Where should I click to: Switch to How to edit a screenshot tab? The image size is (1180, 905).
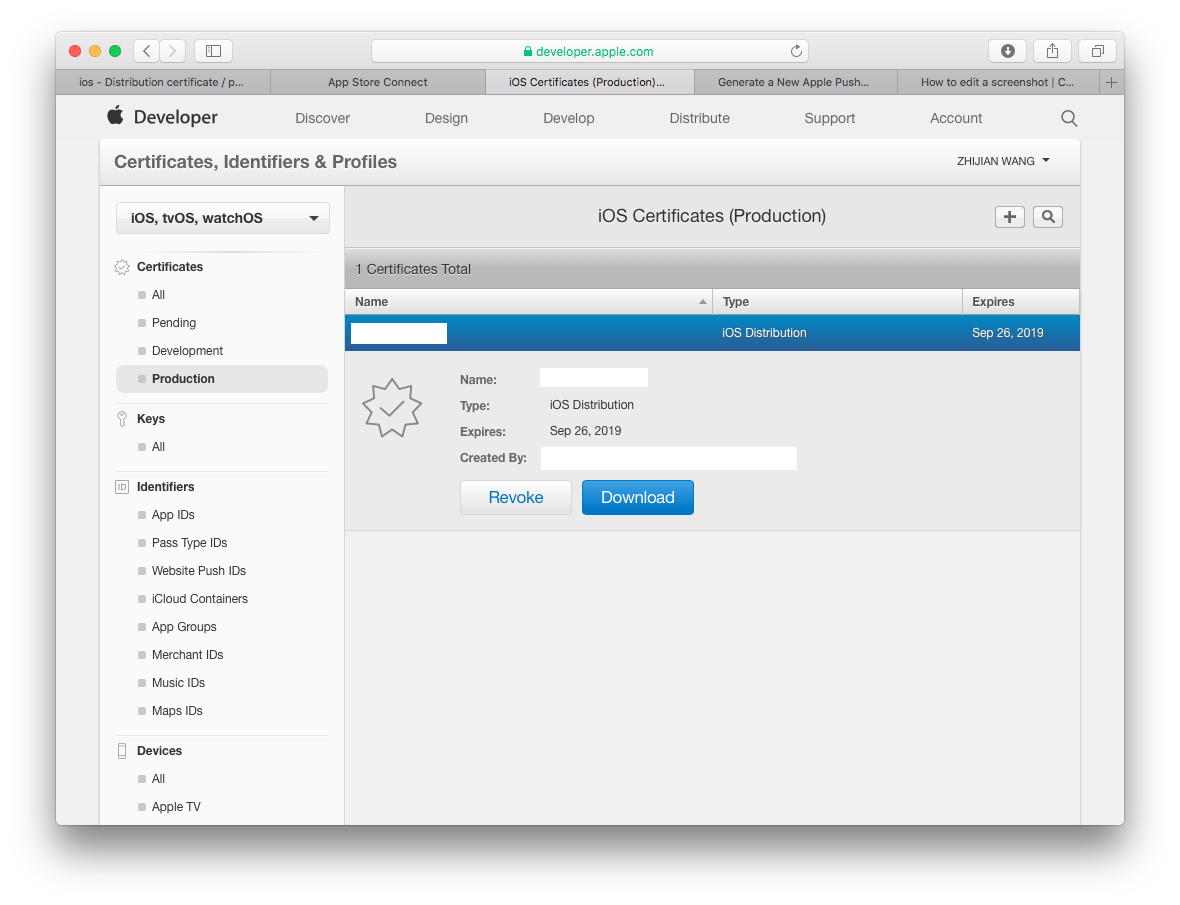point(997,82)
